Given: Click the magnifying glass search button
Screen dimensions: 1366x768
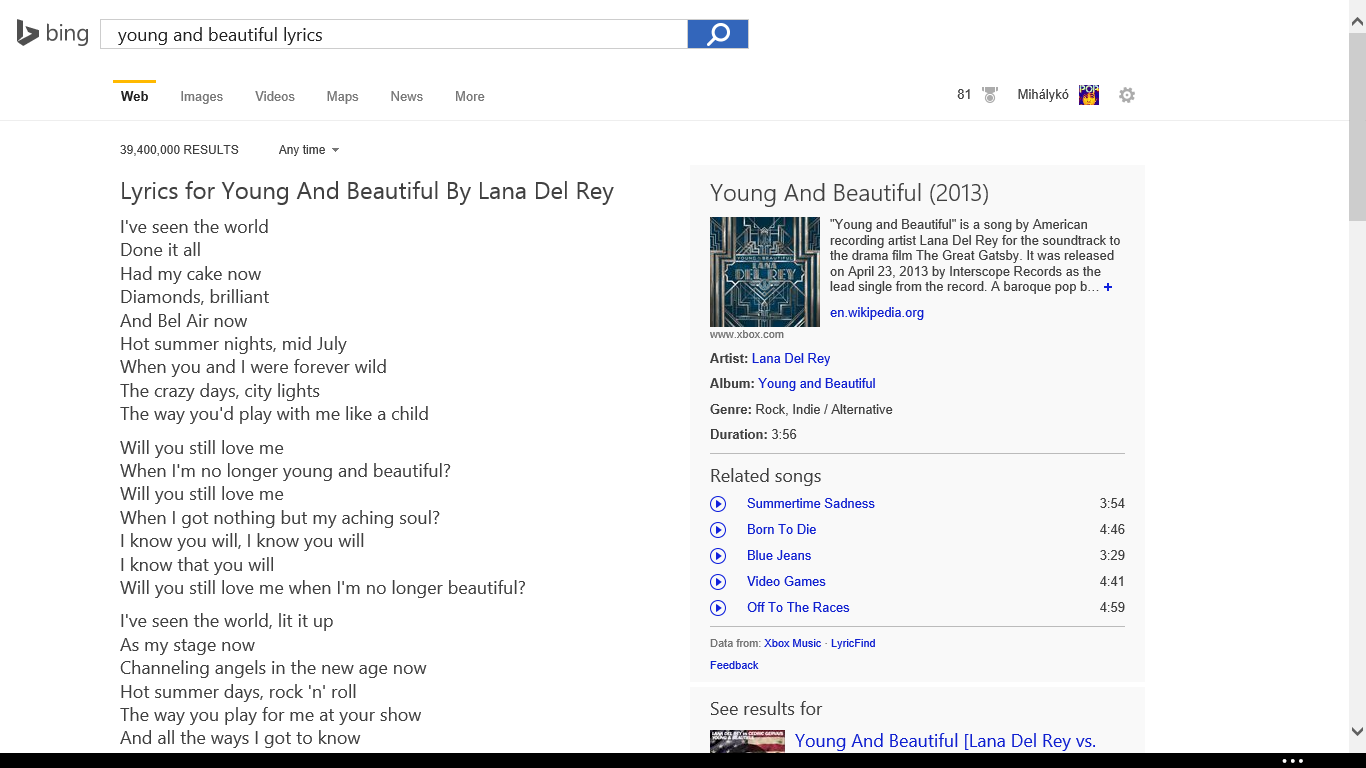Looking at the screenshot, I should 718,34.
